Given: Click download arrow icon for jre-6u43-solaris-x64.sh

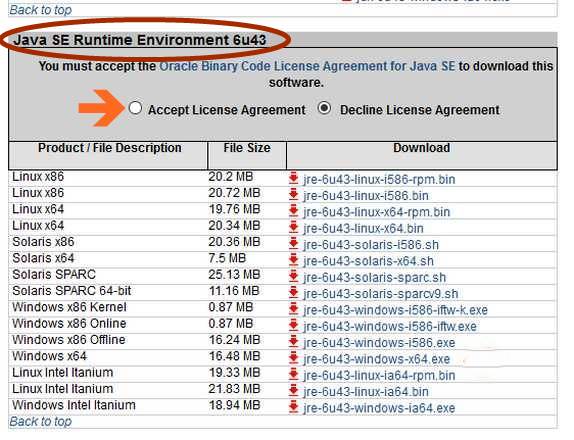Looking at the screenshot, I should 294,260.
